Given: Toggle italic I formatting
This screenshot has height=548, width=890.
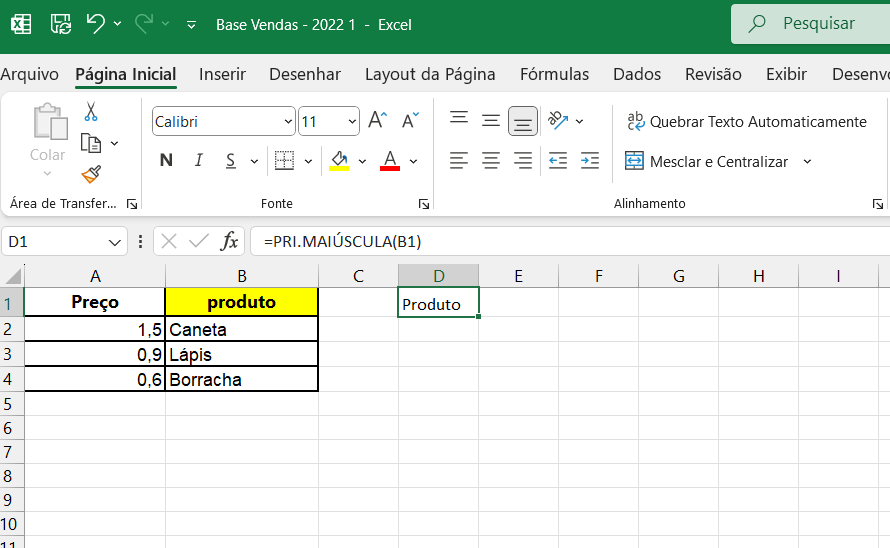Looking at the screenshot, I should (199, 160).
